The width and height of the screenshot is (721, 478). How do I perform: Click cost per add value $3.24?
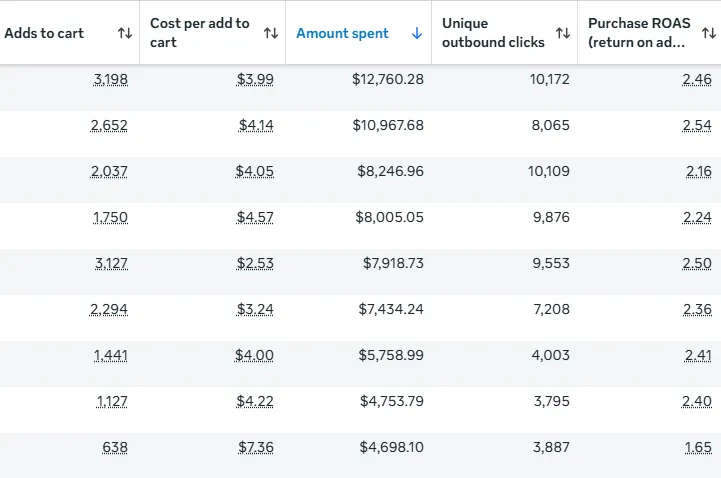click(x=255, y=309)
